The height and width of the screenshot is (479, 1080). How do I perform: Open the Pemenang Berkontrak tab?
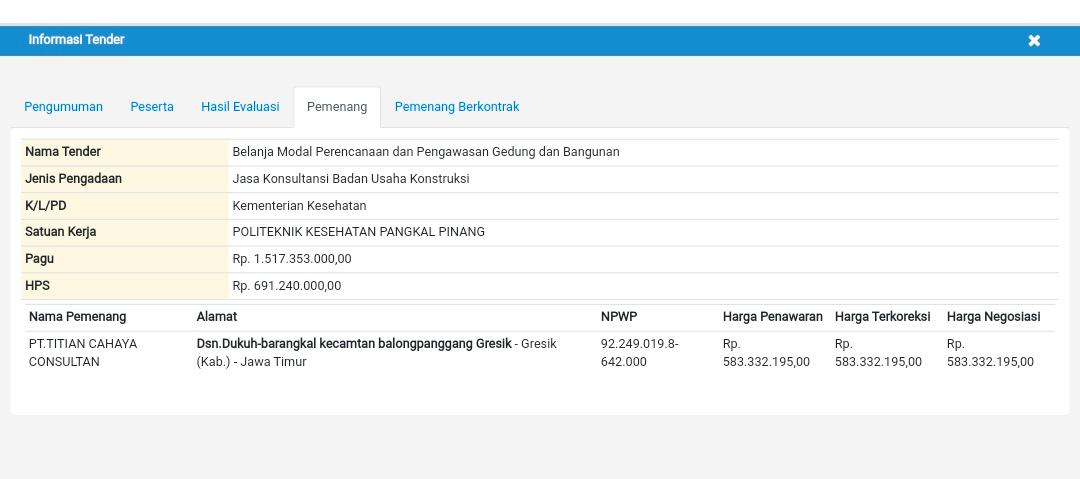[x=457, y=107]
